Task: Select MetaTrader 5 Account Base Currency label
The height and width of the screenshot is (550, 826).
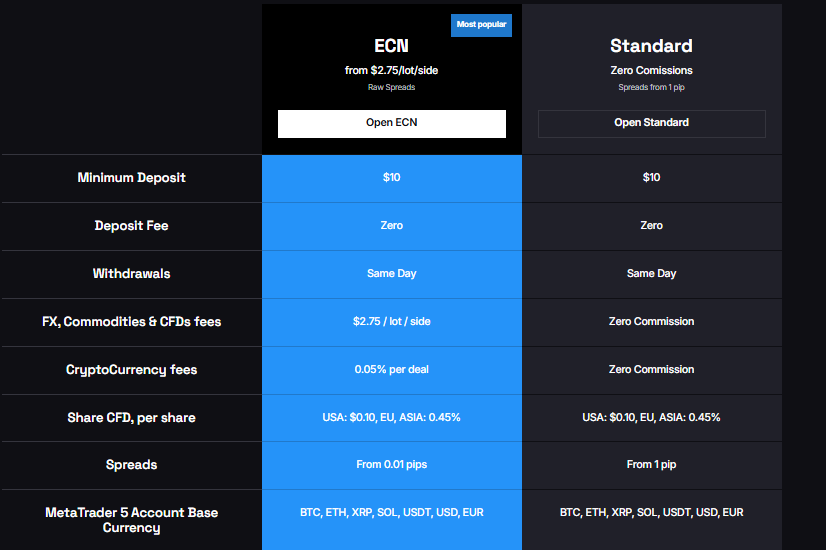Action: click(x=131, y=520)
